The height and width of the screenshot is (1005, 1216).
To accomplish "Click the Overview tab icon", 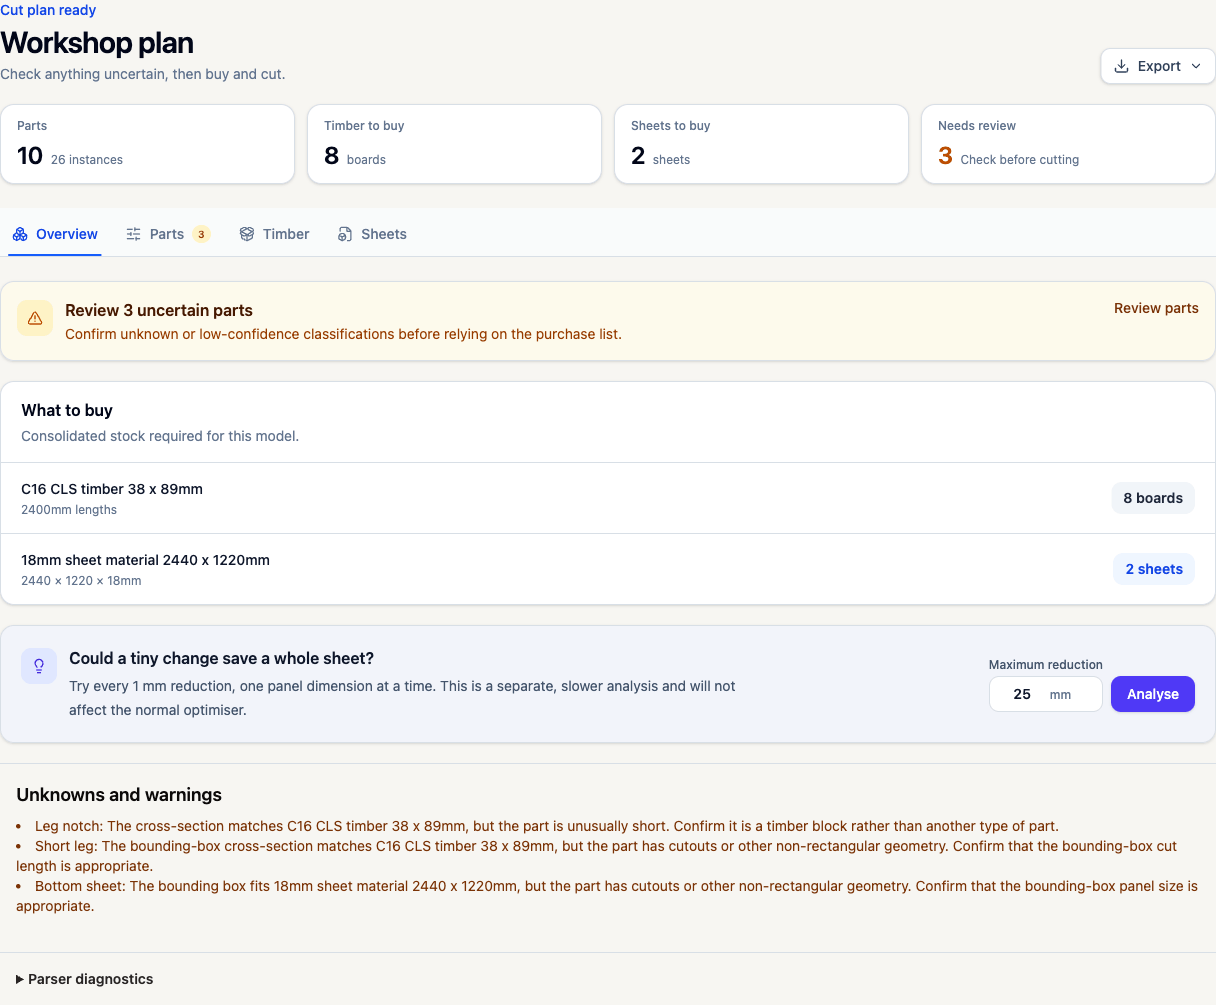I will click(20, 234).
